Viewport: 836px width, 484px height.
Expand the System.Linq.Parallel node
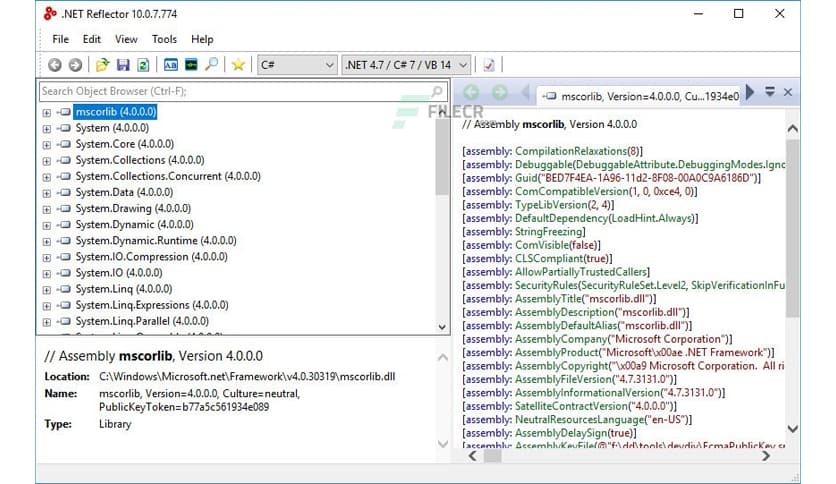[x=47, y=322]
